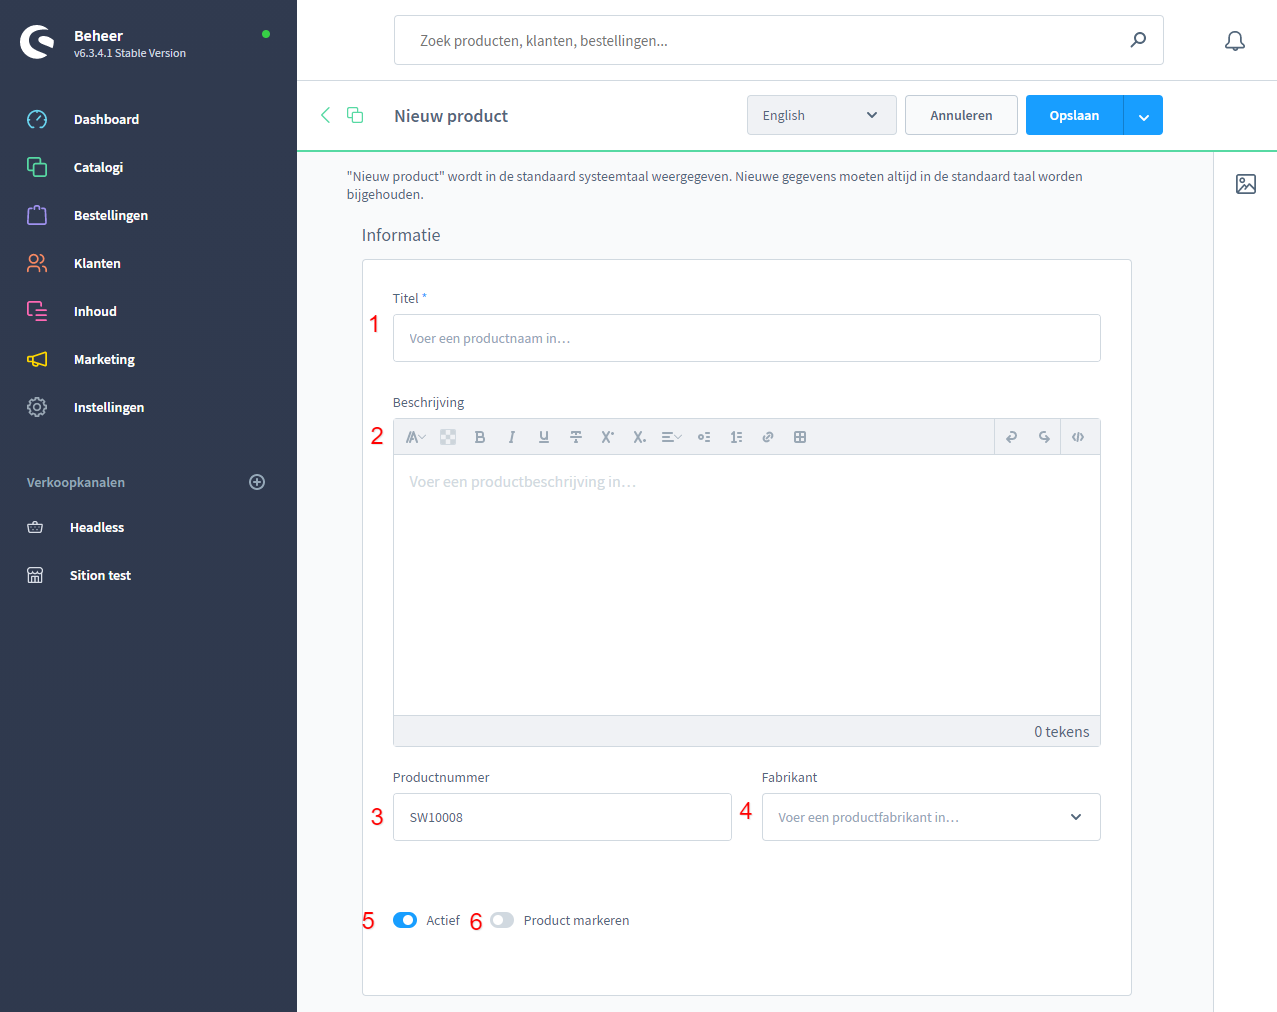Go to Bestellingen in the sidebar
Screen dimensions: 1277x1012
[x=110, y=215]
